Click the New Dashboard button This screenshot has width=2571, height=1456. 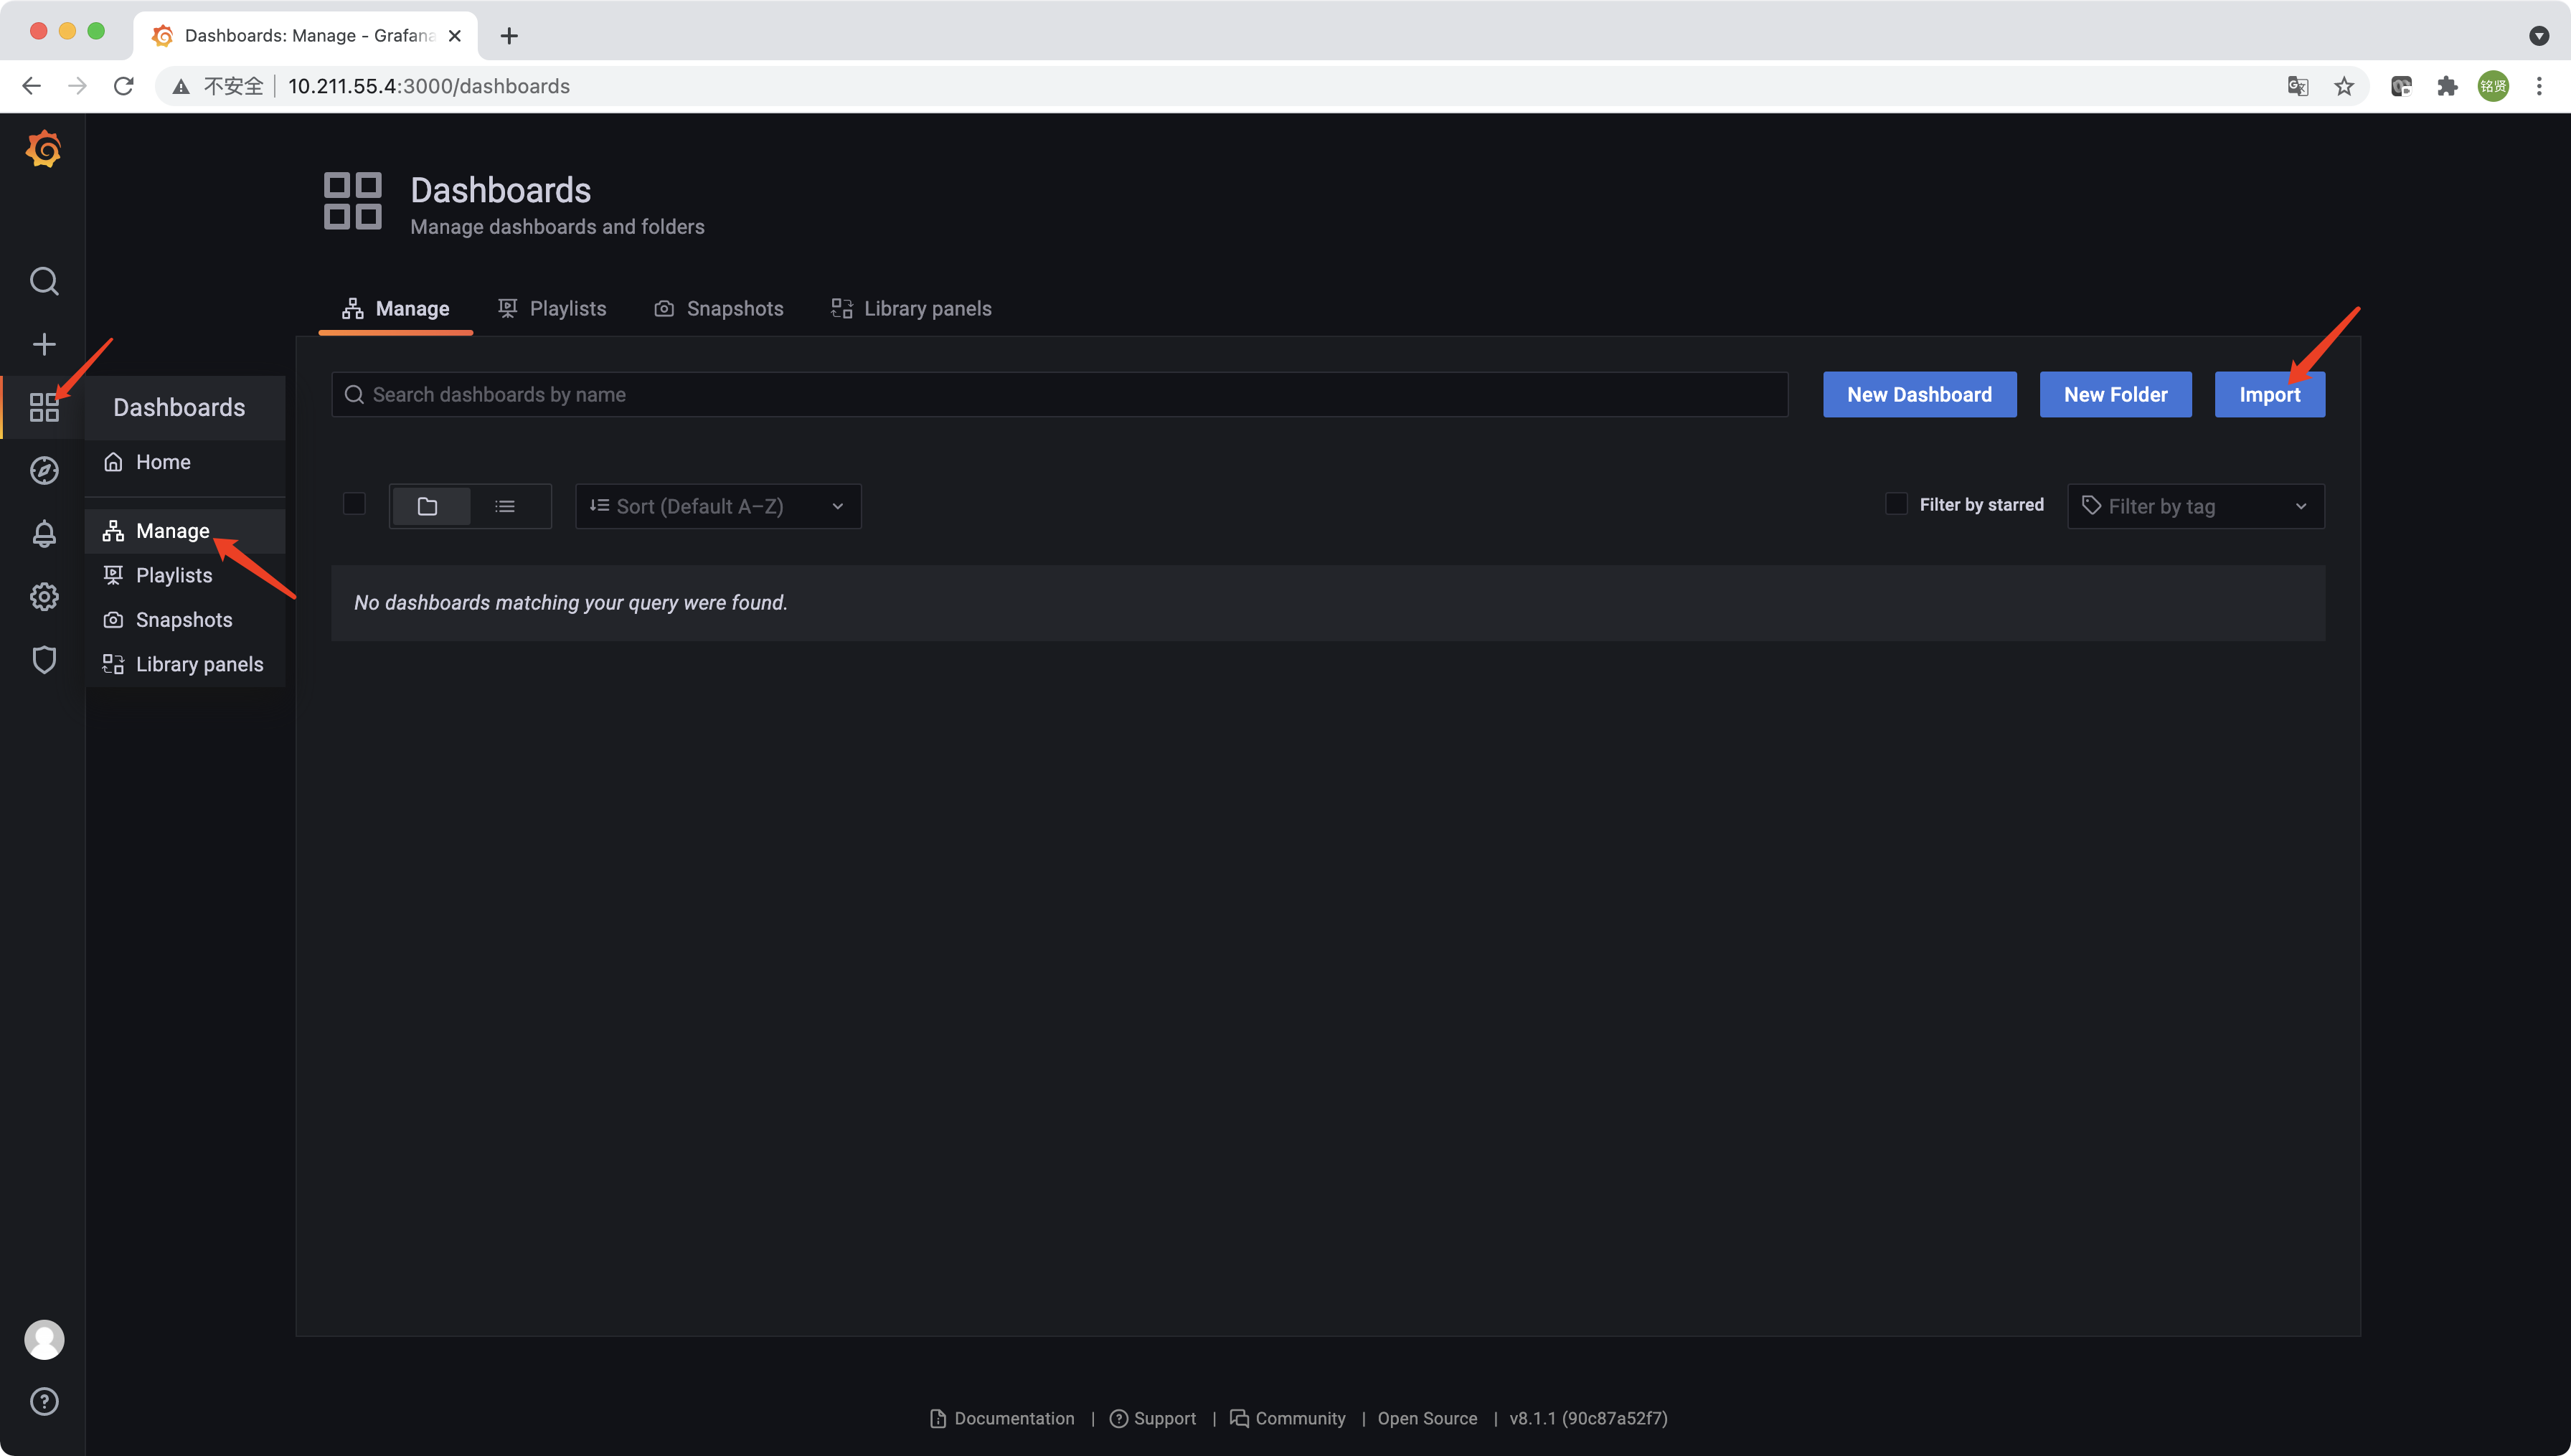point(1918,394)
